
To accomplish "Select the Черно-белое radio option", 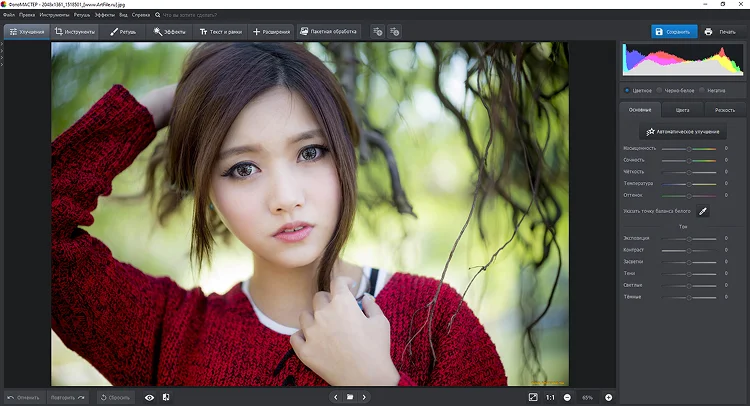I will (x=661, y=90).
